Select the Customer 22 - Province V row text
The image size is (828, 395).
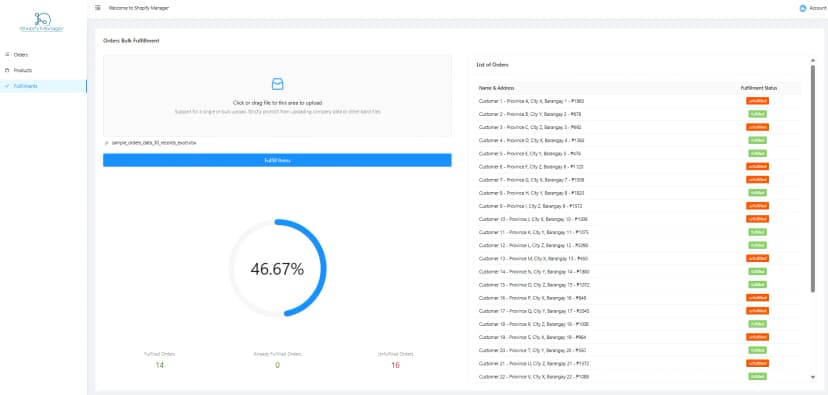coord(533,377)
